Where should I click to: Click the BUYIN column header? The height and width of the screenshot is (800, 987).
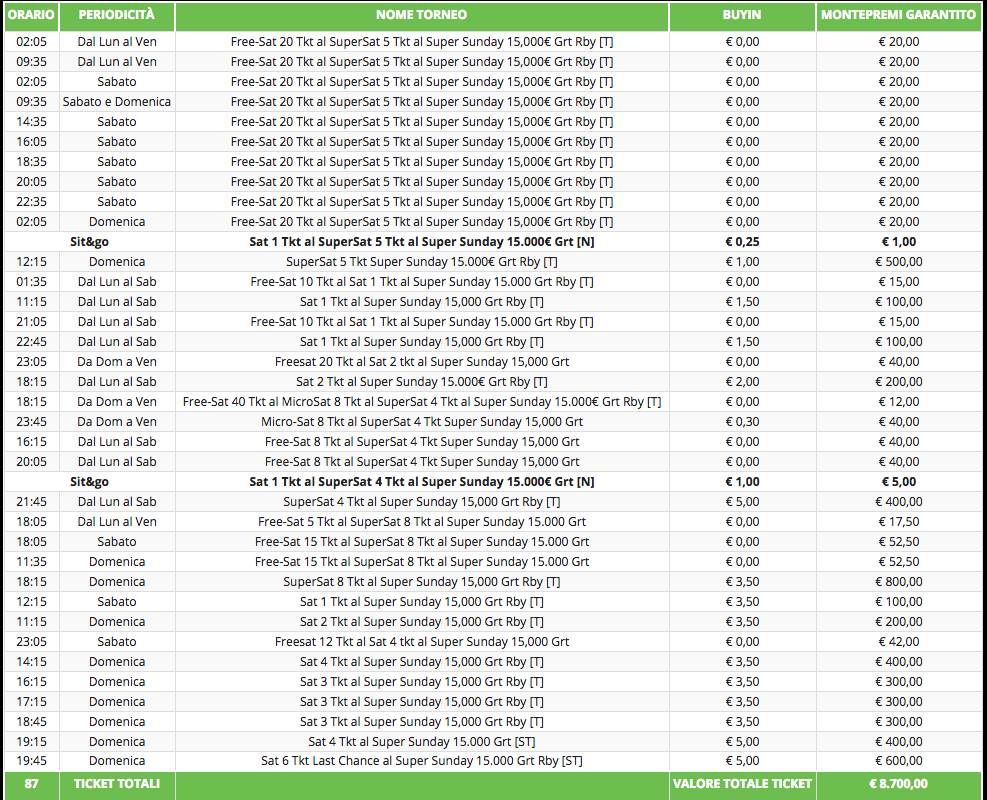tap(742, 15)
